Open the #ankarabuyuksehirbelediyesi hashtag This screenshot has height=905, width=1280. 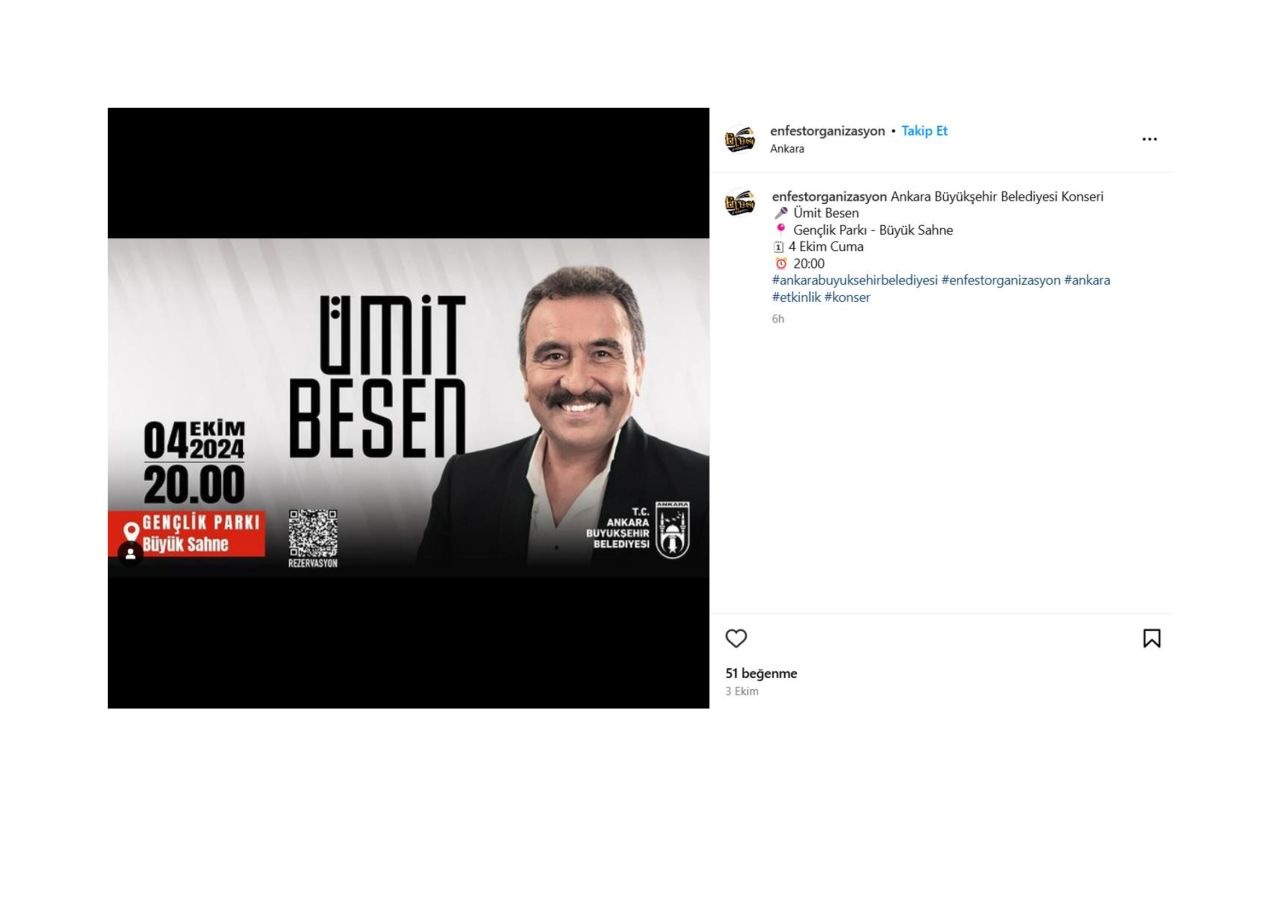tap(855, 280)
